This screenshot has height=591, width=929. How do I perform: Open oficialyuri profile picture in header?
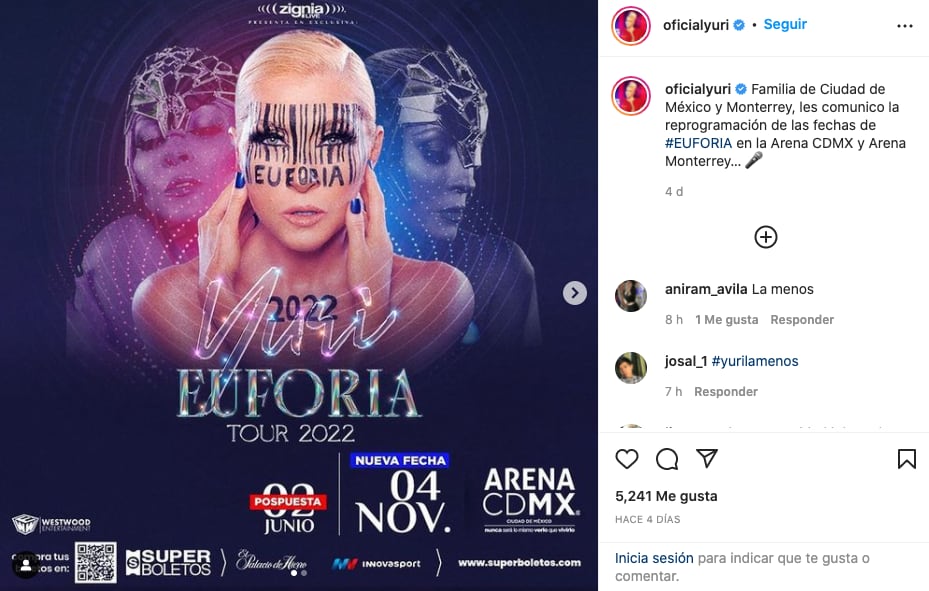[630, 25]
